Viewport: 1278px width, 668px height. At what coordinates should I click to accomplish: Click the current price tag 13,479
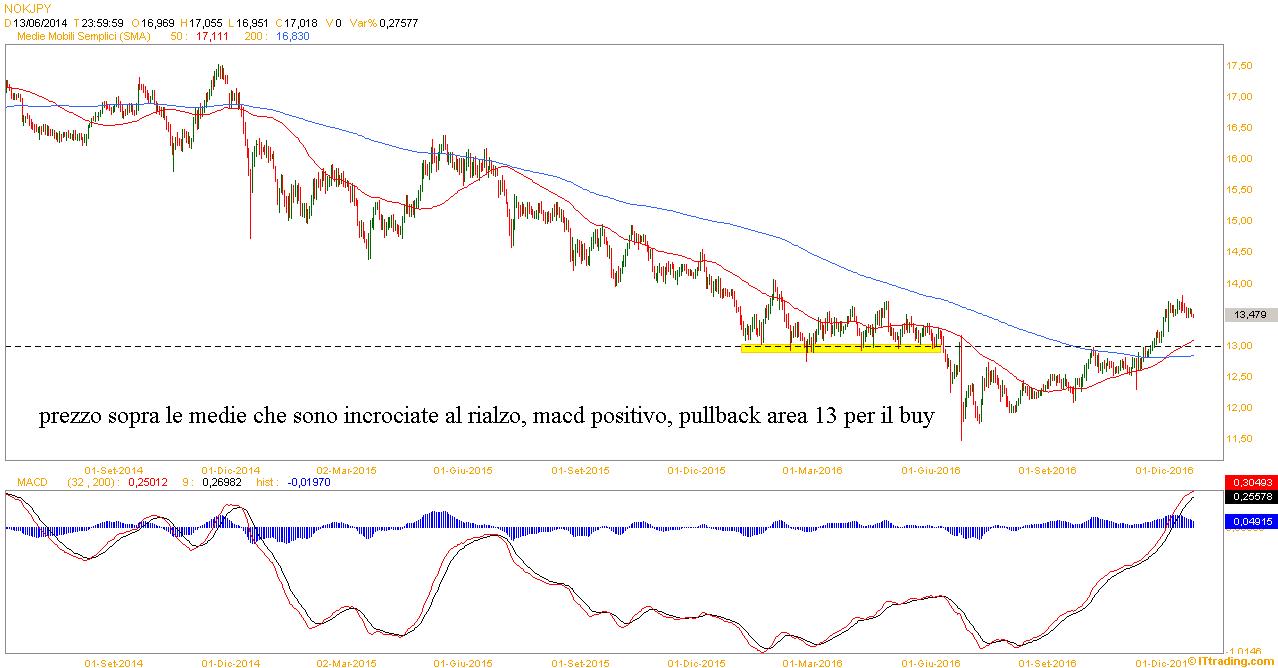pyautogui.click(x=1250, y=315)
